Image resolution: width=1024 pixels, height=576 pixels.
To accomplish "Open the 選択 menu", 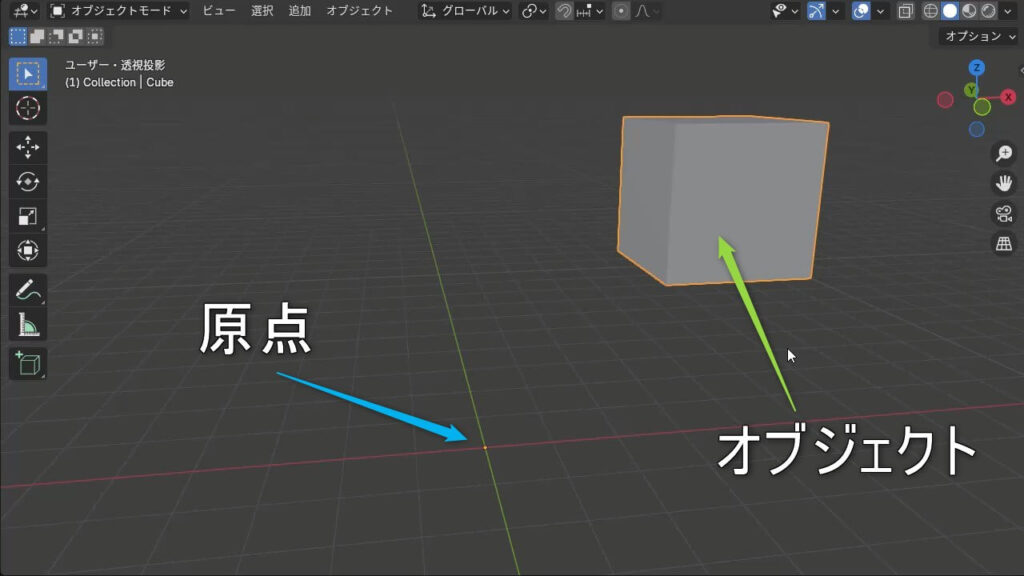I will (x=262, y=11).
